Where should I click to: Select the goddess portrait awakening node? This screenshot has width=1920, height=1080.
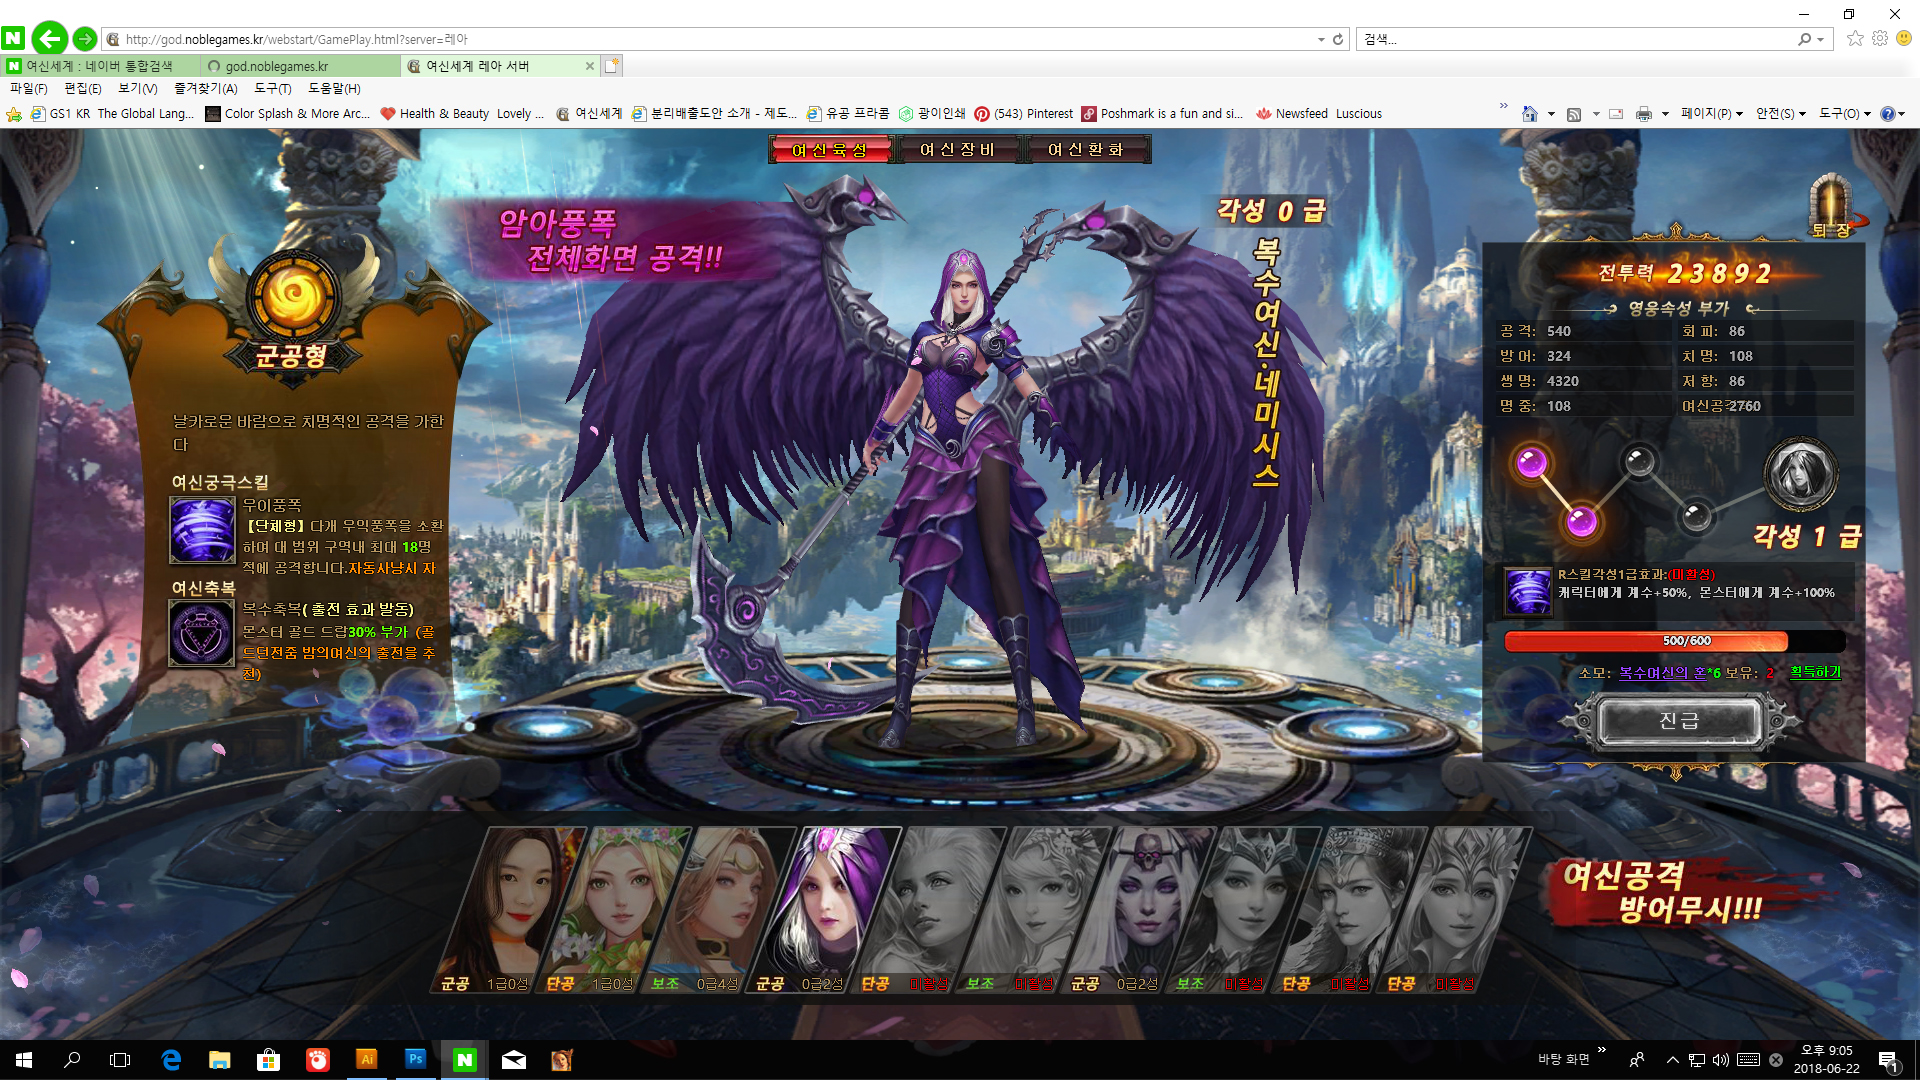[1800, 474]
